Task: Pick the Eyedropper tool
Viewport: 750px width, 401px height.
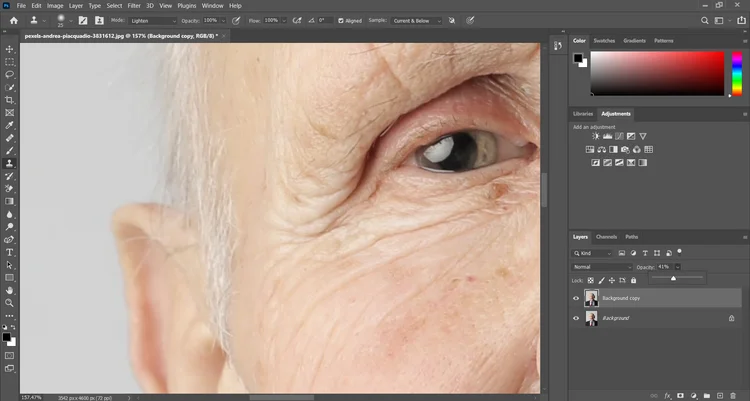Action: point(10,125)
